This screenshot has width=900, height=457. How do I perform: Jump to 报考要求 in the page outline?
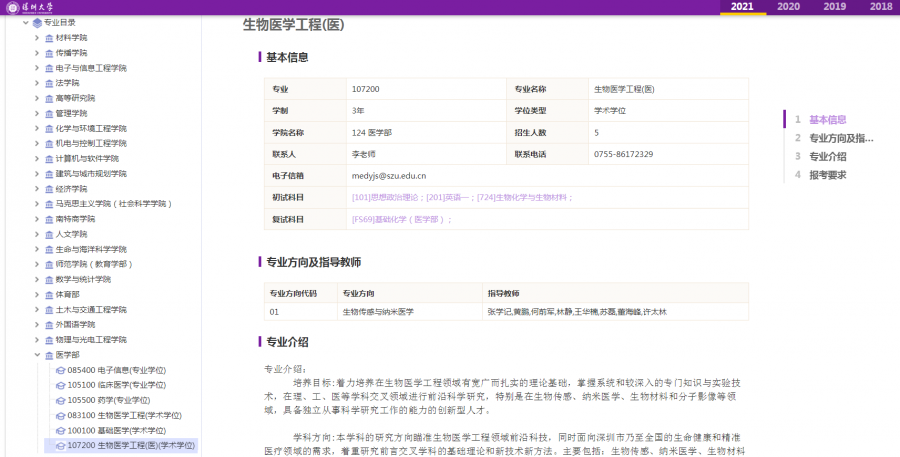click(827, 174)
